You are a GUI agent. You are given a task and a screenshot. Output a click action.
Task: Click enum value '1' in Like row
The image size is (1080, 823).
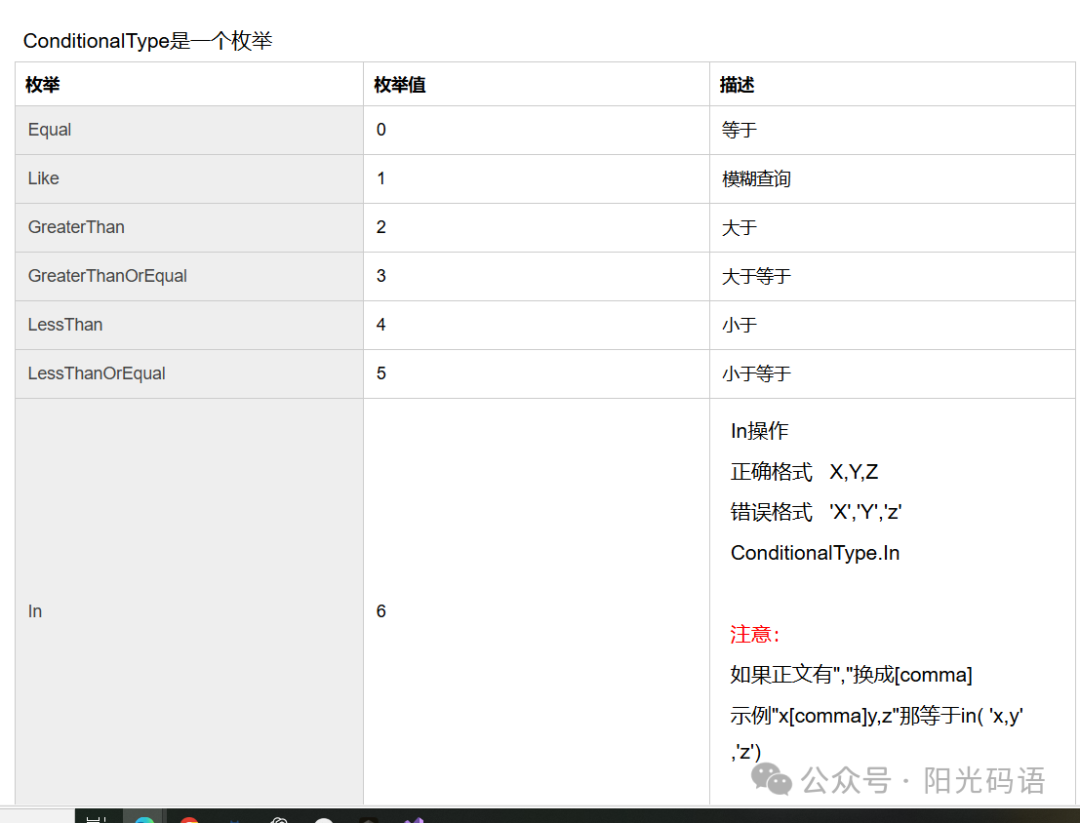381,178
